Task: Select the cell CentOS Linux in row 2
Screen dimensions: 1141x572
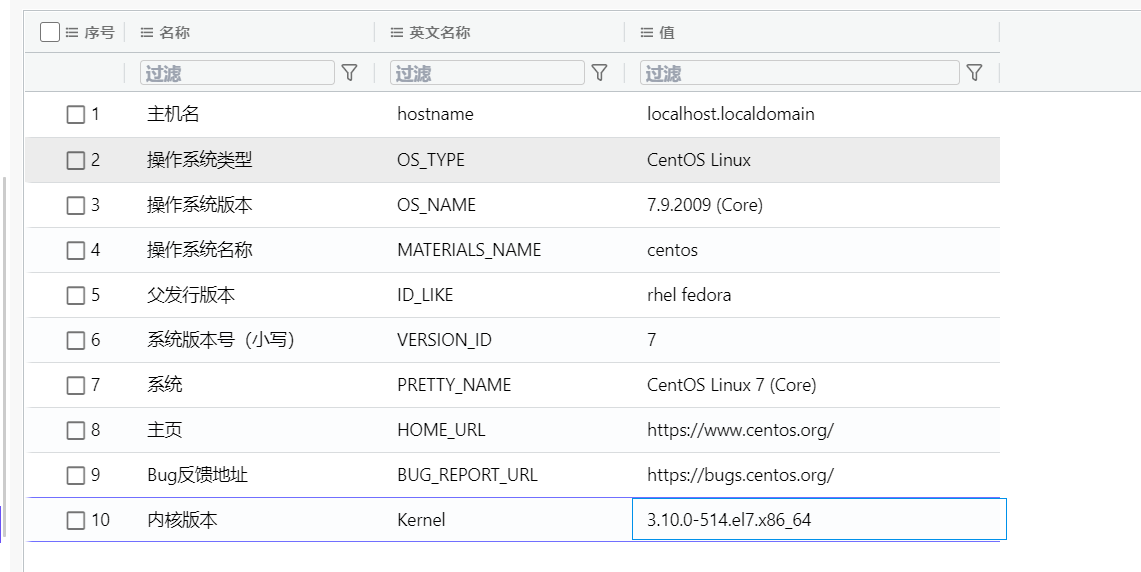Action: [x=699, y=160]
